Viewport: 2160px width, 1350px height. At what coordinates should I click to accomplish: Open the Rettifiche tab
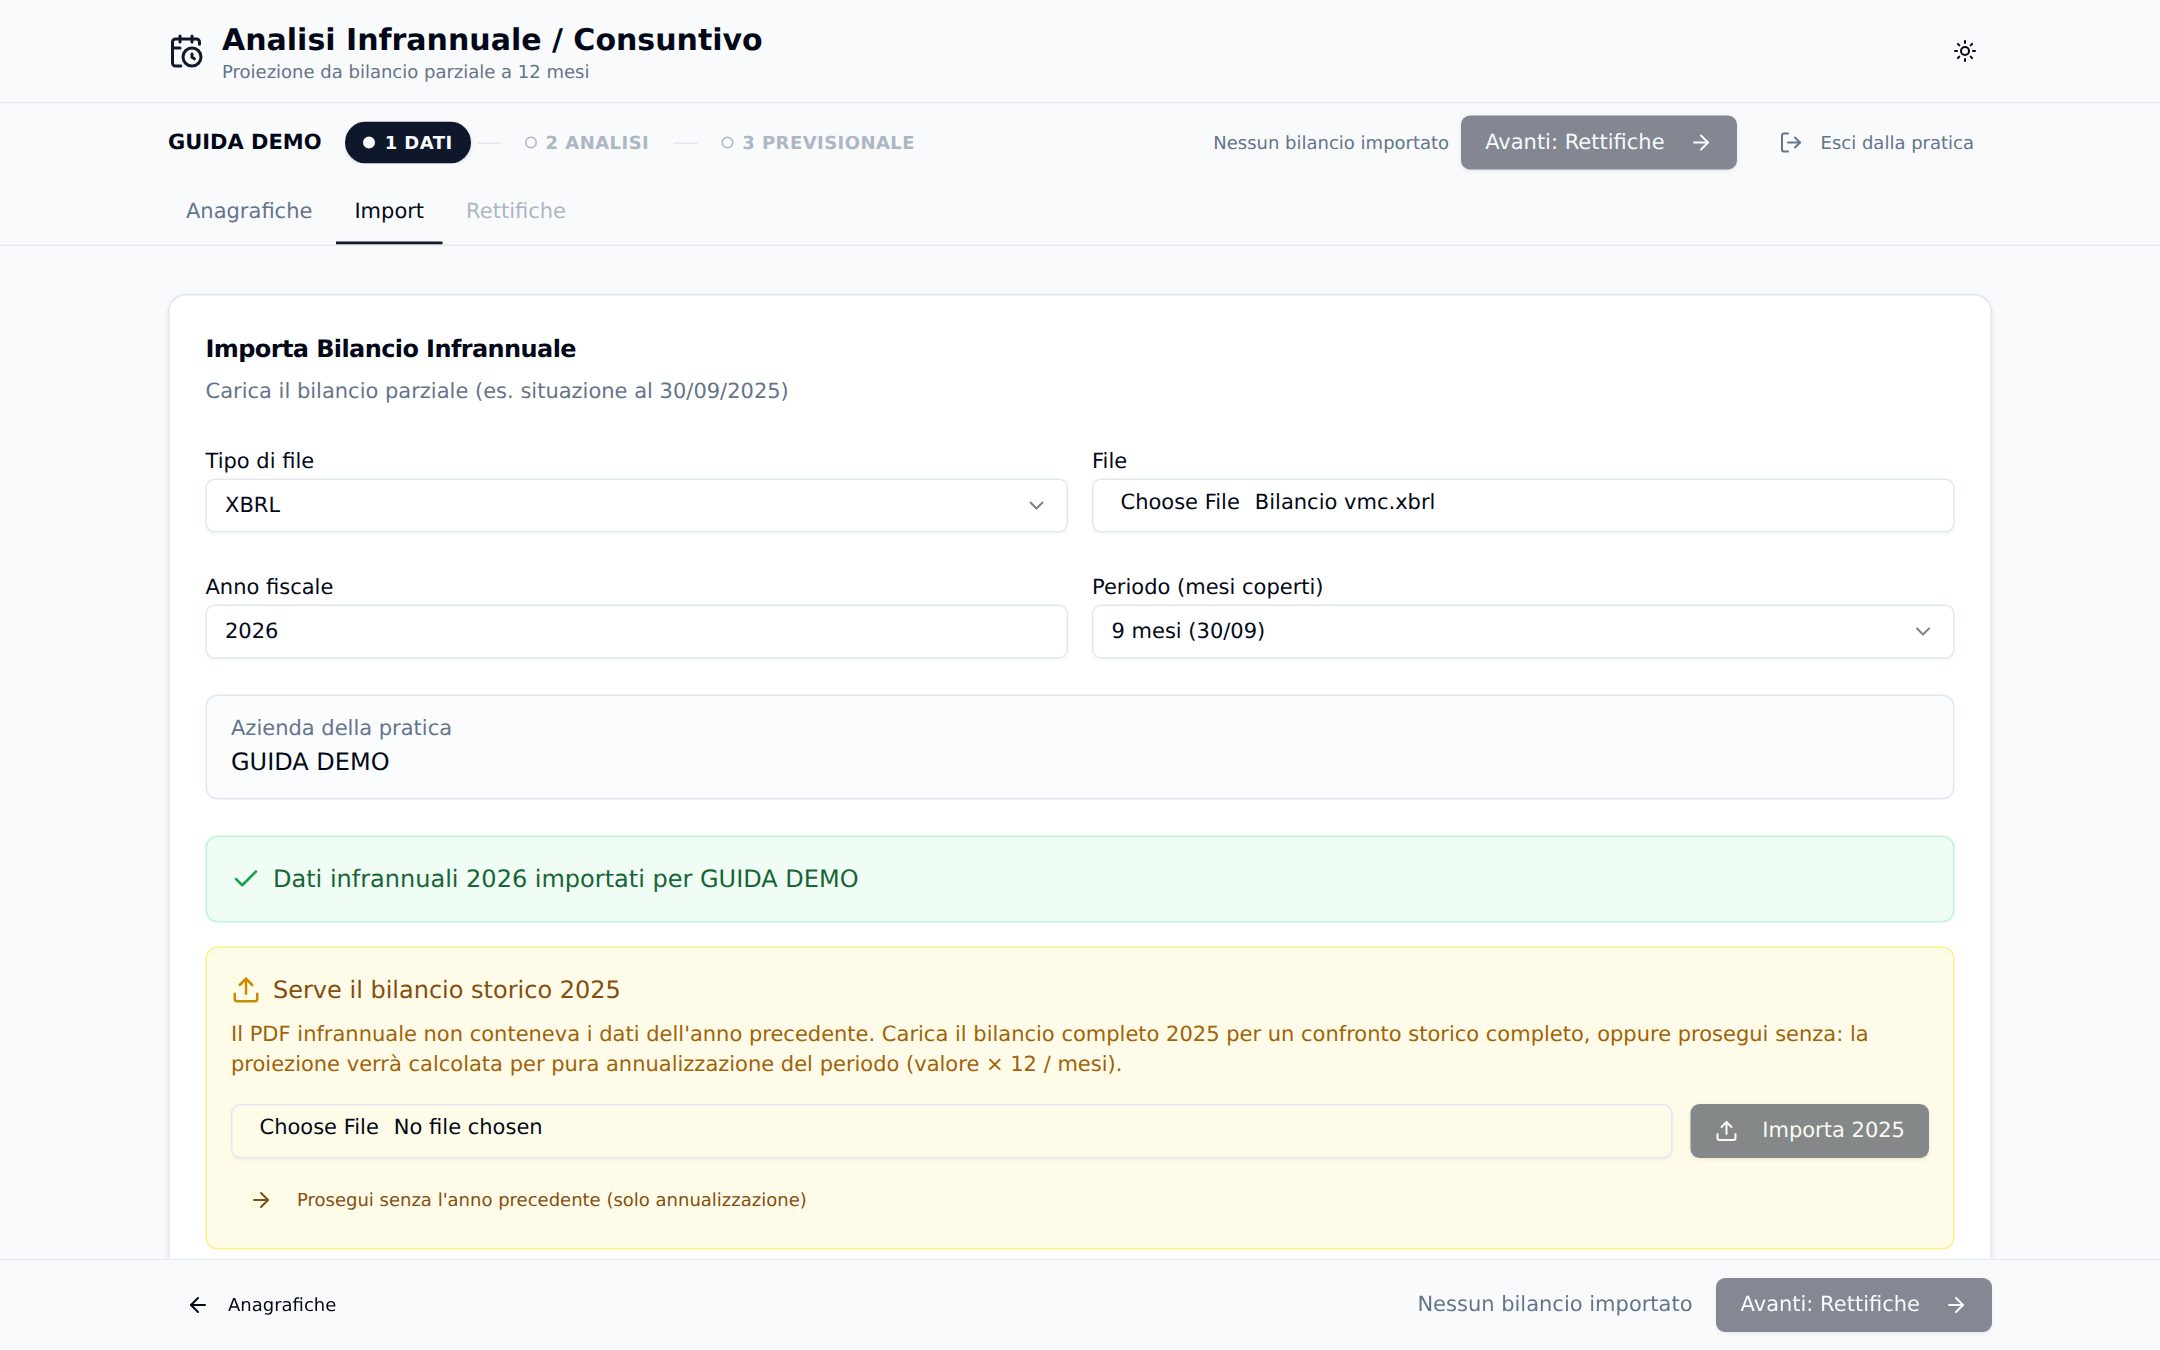pyautogui.click(x=516, y=211)
